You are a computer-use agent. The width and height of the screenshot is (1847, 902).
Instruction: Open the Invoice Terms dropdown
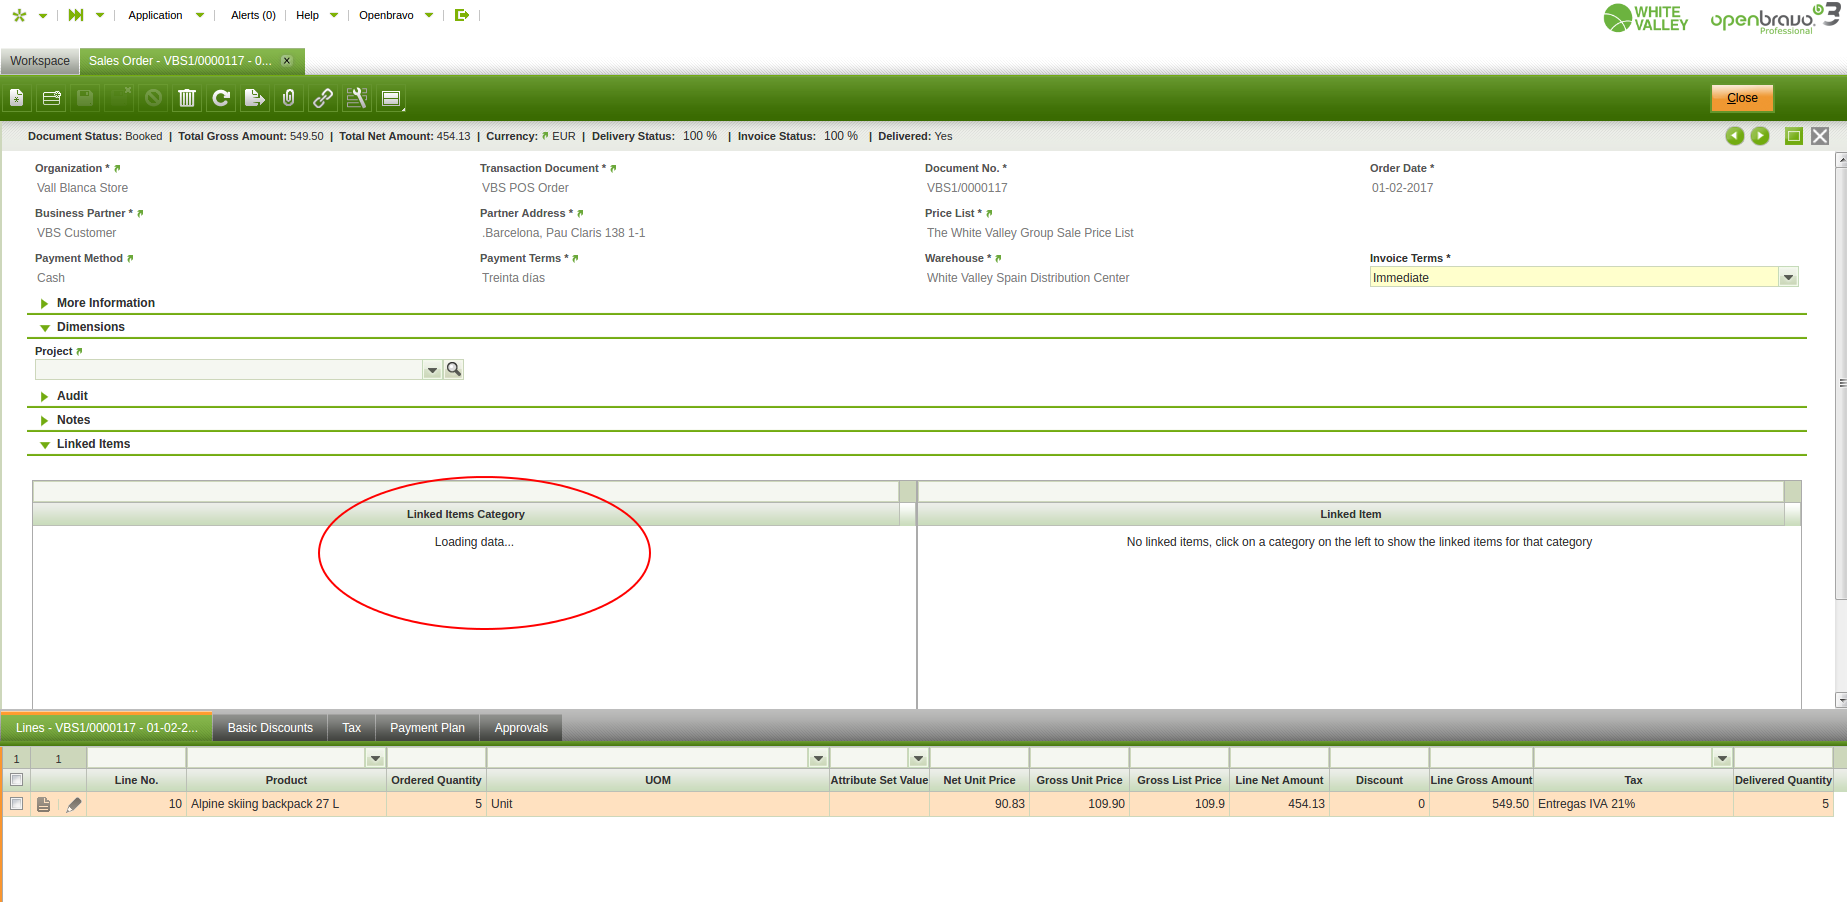pyautogui.click(x=1788, y=278)
